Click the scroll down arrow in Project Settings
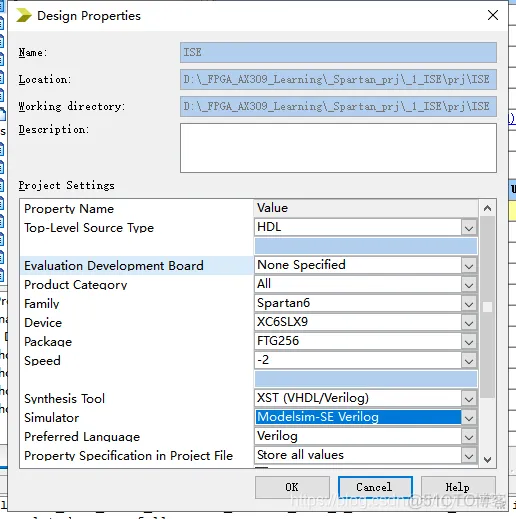 [487, 460]
